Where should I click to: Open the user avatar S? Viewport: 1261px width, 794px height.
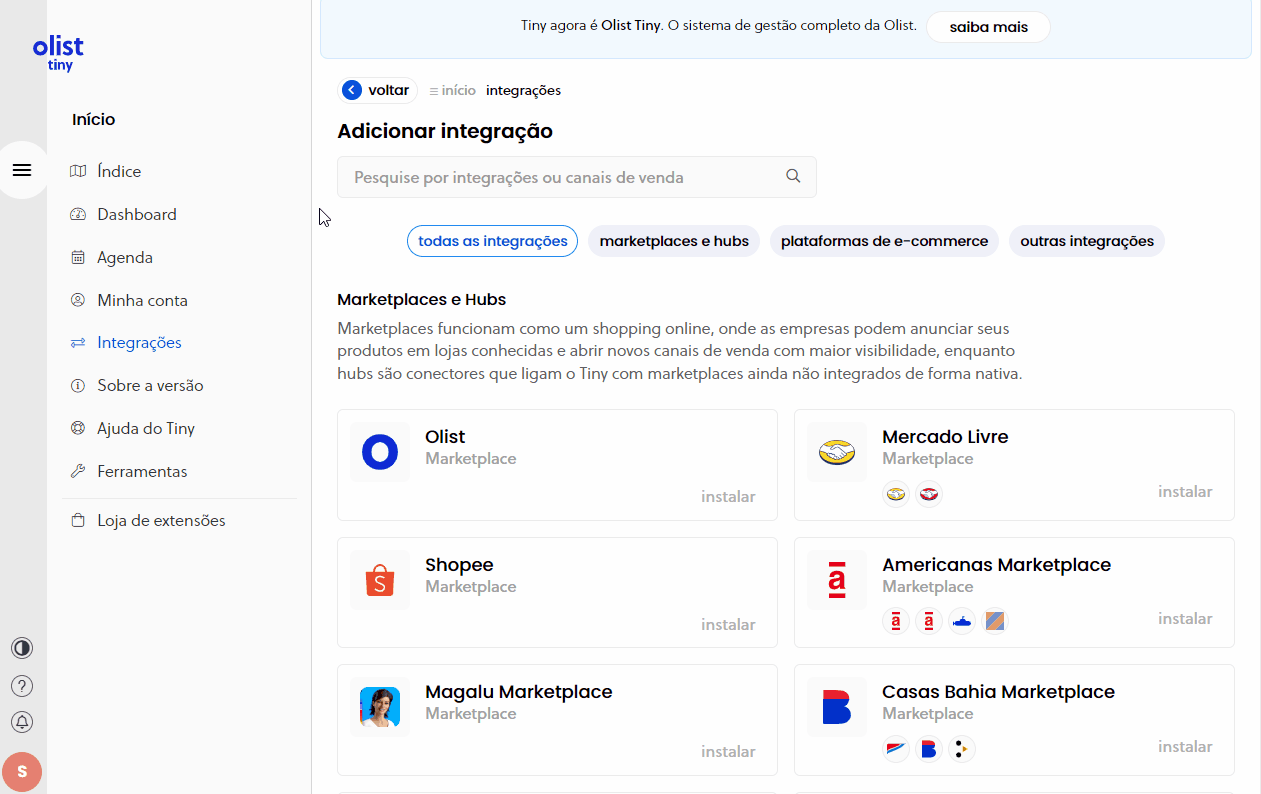(22, 772)
